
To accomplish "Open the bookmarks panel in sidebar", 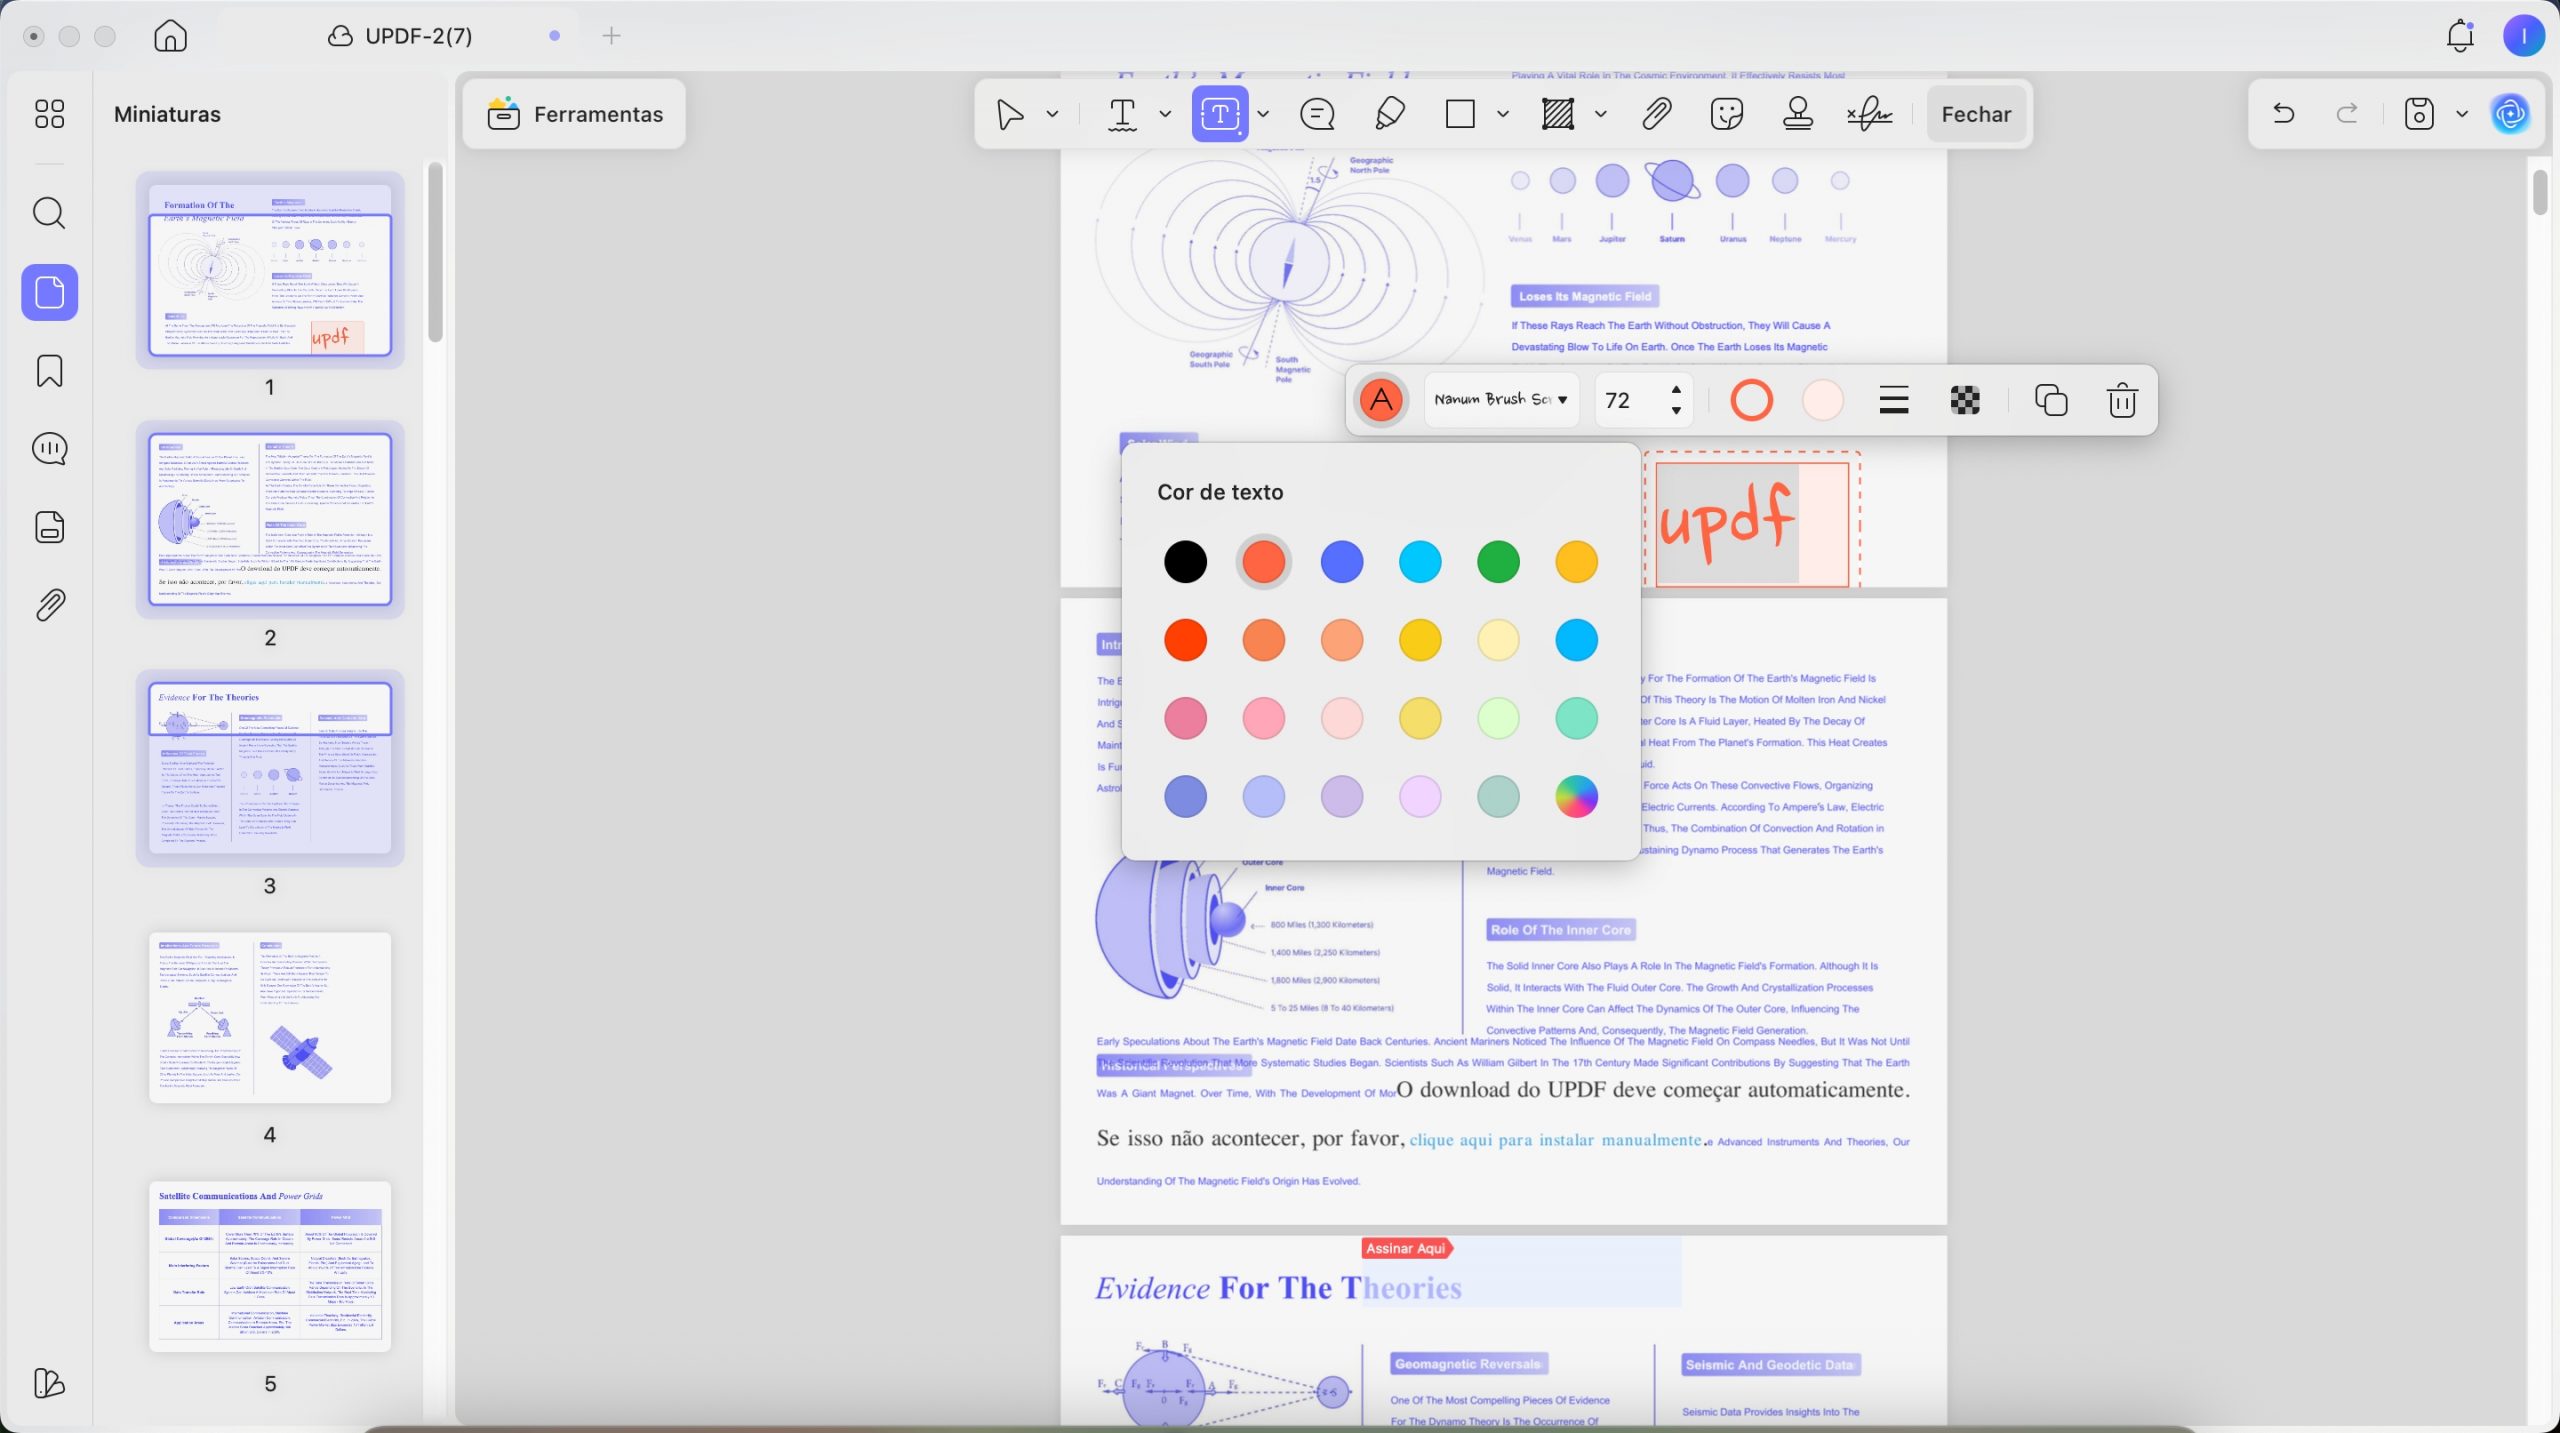I will [x=50, y=371].
